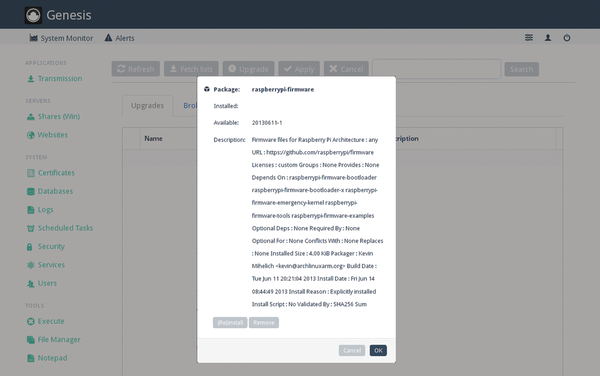Focus the package search input field
Image resolution: width=600 pixels, height=376 pixels.
437,69
